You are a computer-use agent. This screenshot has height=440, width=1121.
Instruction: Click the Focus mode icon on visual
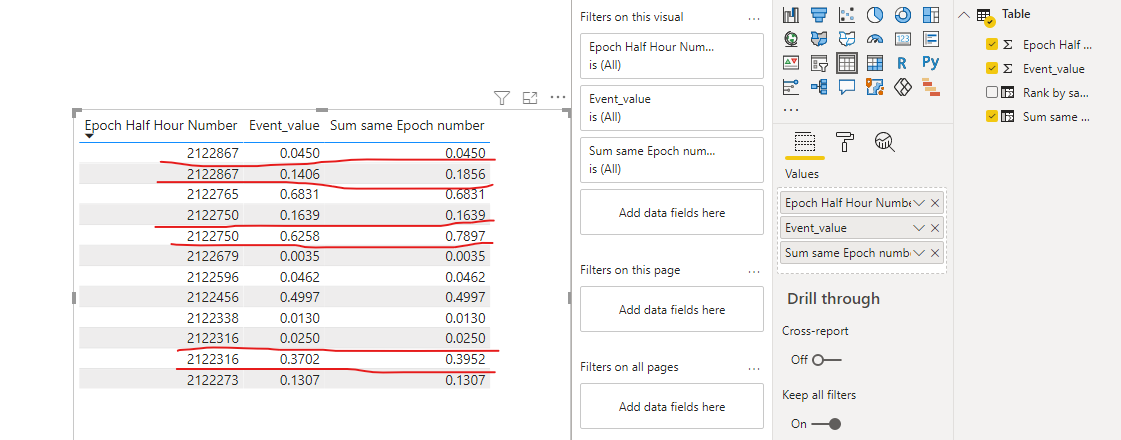[x=530, y=97]
